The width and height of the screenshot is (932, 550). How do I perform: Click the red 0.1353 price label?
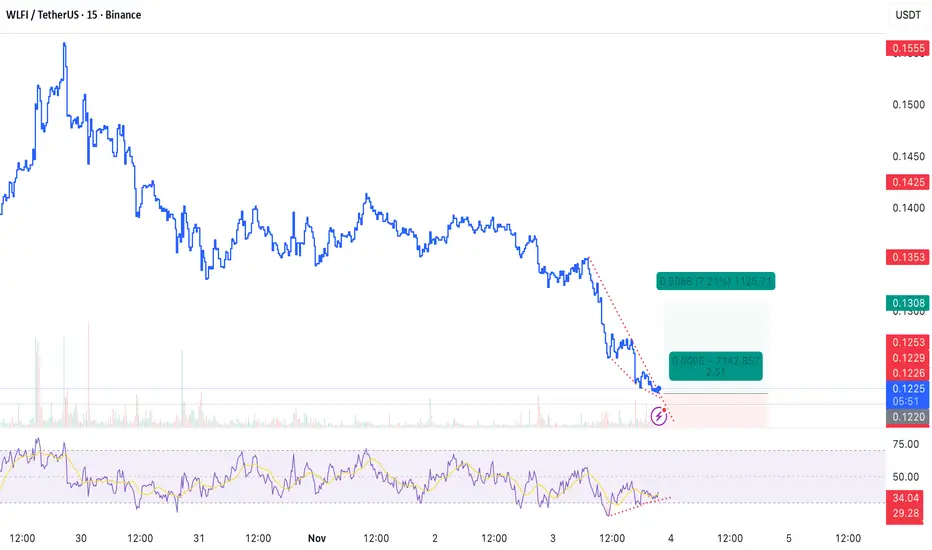pos(908,257)
